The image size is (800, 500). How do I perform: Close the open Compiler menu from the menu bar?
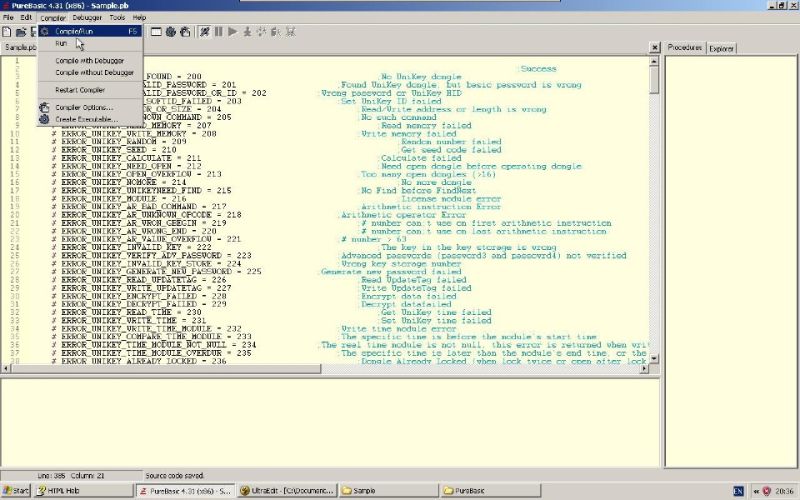[x=53, y=17]
